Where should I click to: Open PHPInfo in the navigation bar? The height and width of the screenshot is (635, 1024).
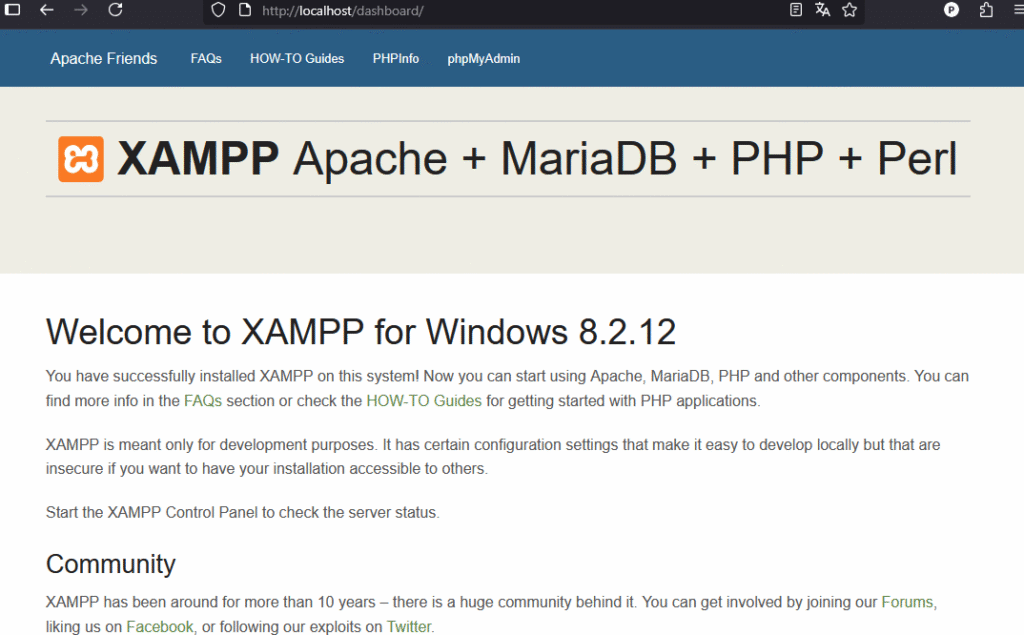[x=396, y=59]
